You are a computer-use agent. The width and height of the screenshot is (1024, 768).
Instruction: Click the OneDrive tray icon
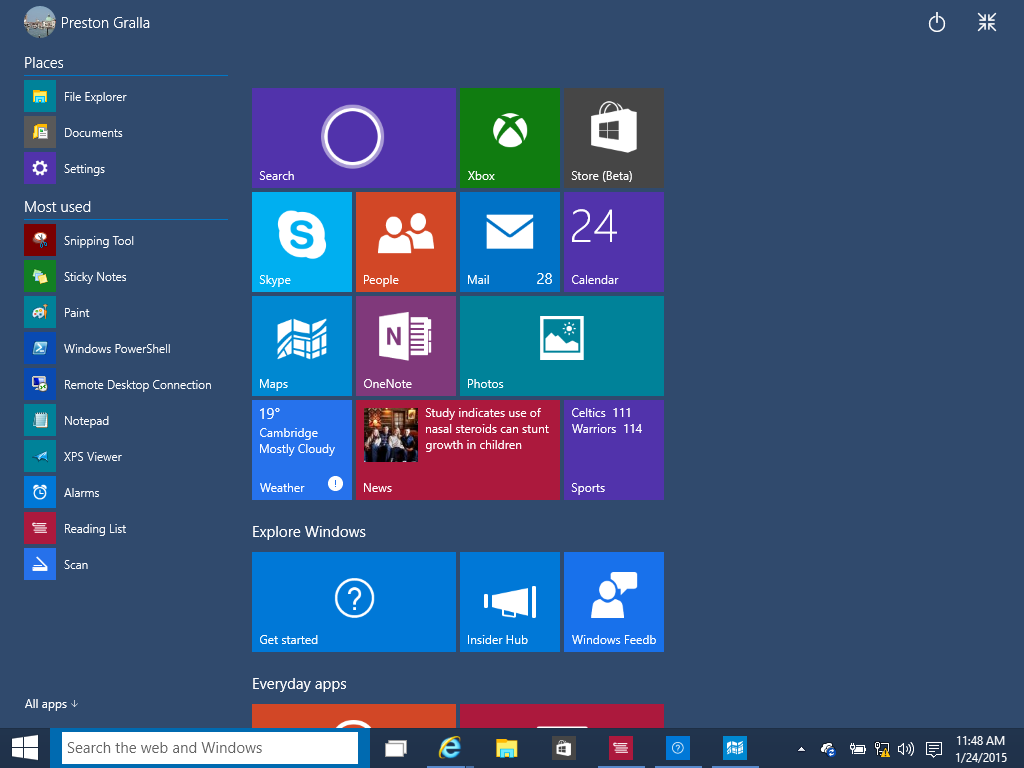pos(828,749)
